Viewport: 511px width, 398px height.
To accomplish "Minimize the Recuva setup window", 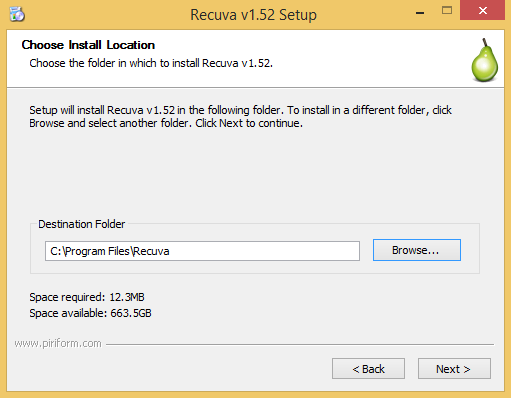I will (420, 13).
